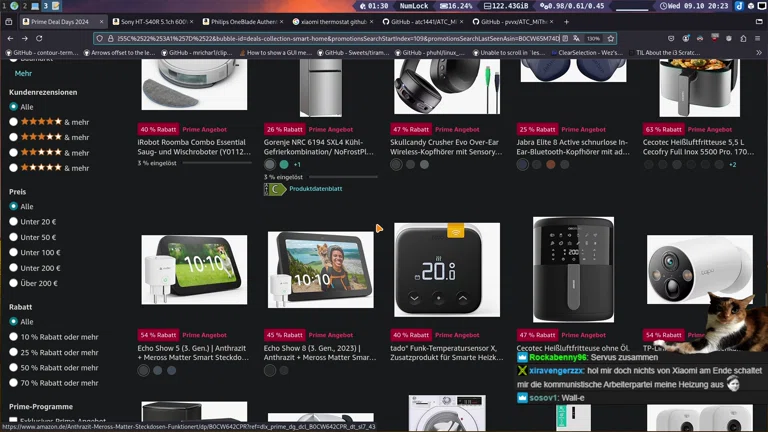
Task: Bookmark this page with the star icon
Action: tap(610, 39)
